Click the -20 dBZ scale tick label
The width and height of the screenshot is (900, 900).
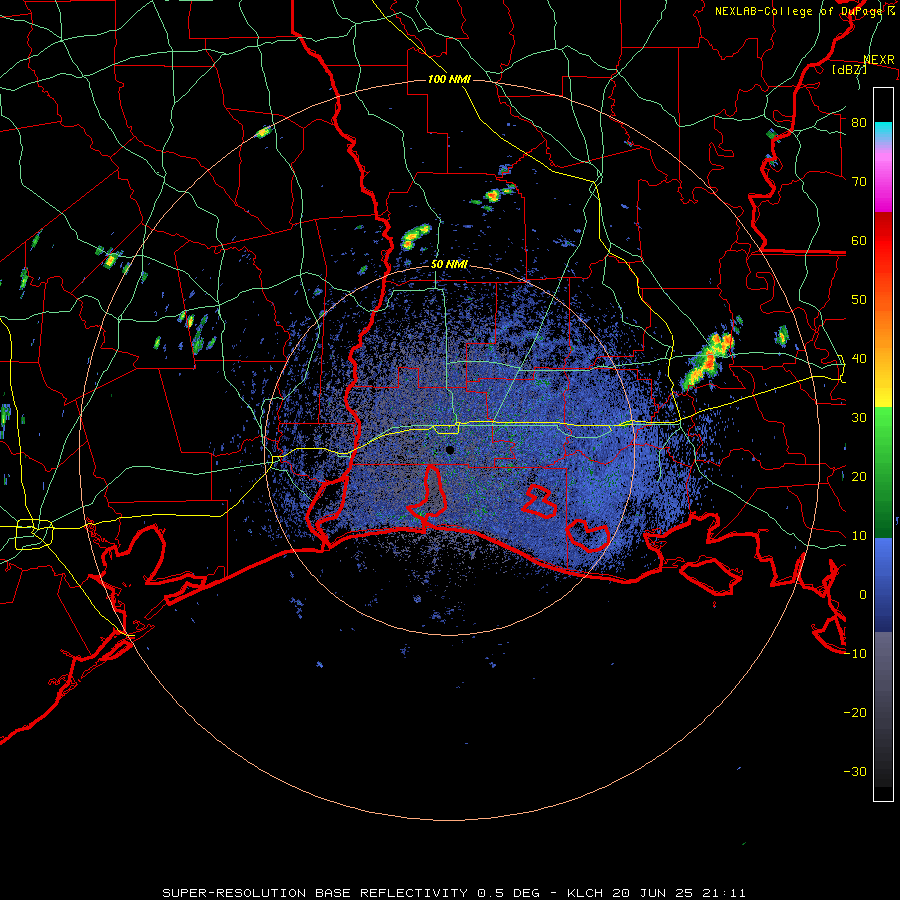[x=855, y=712]
